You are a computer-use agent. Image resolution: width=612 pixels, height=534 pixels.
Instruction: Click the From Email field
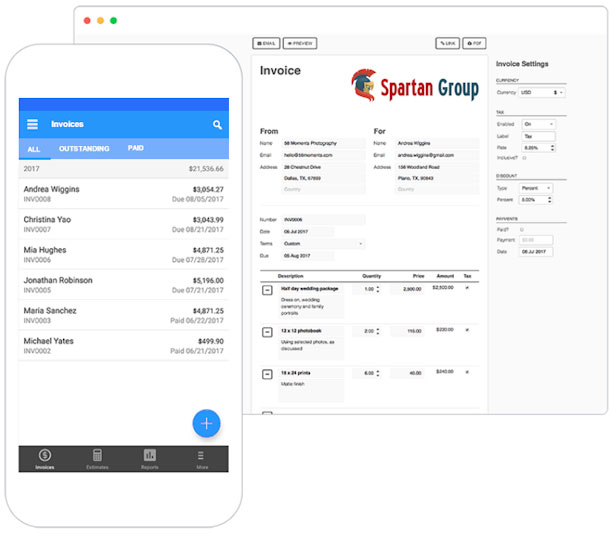pyautogui.click(x=324, y=155)
